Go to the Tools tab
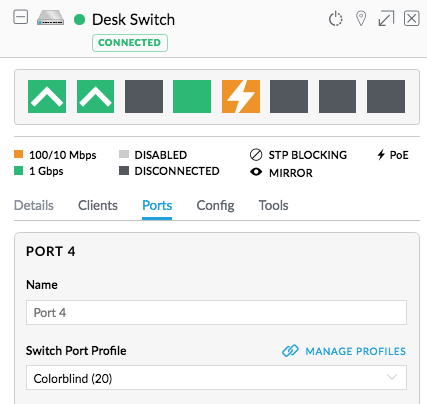The width and height of the screenshot is (427, 404). 273,205
